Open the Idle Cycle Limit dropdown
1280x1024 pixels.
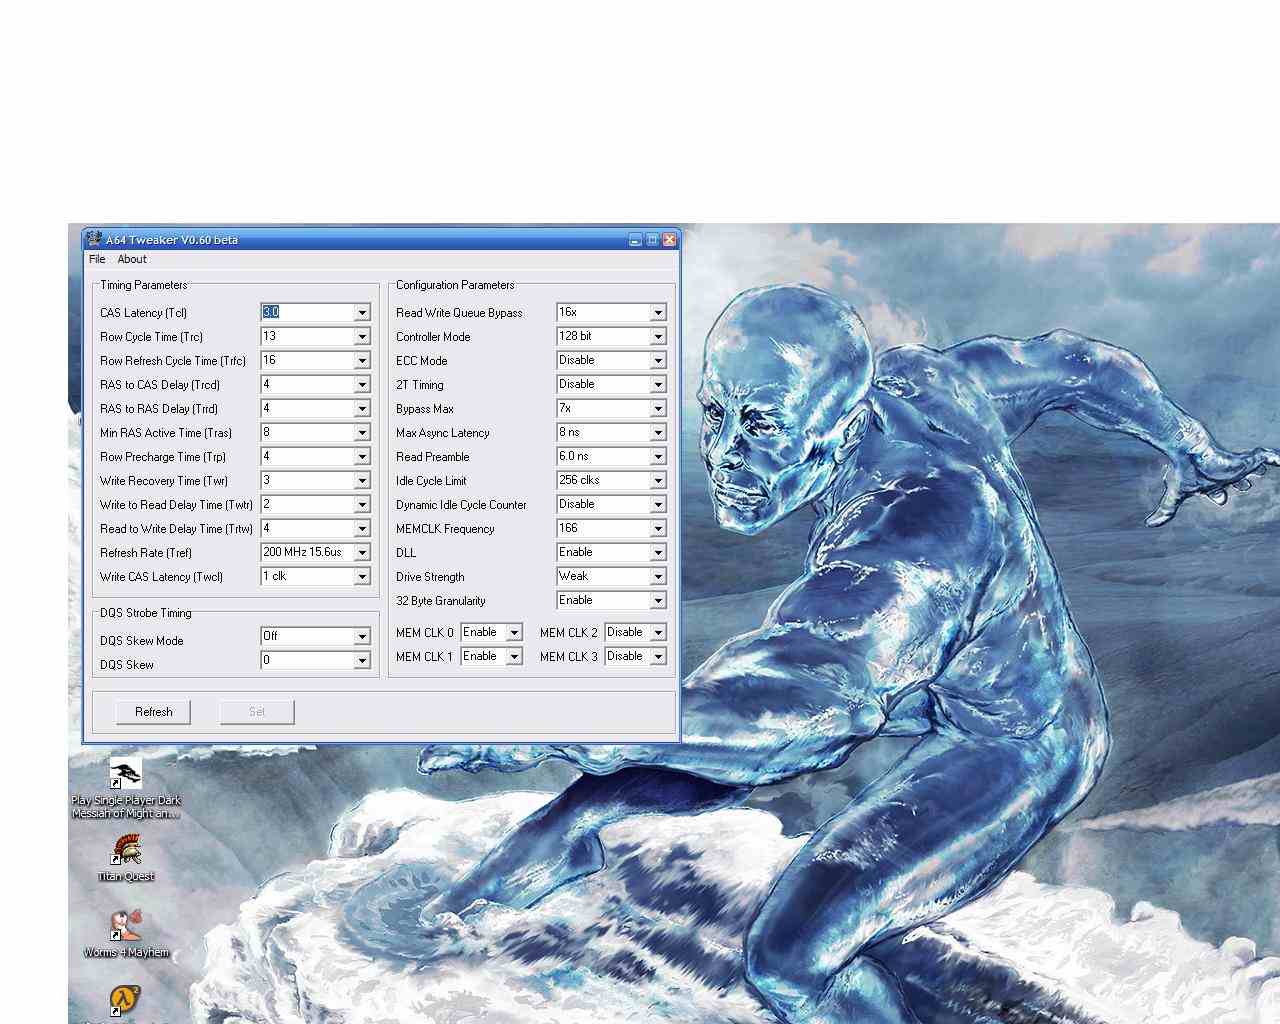[x=658, y=481]
